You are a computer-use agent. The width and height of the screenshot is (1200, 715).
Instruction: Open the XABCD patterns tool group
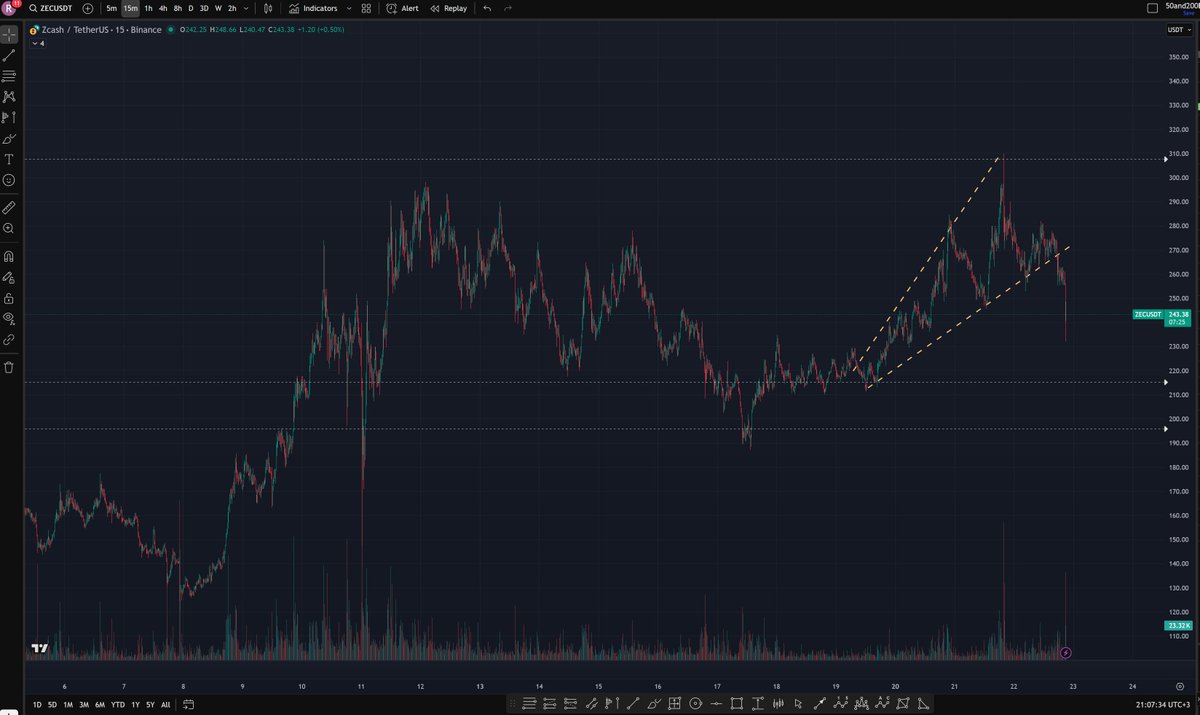coord(9,97)
